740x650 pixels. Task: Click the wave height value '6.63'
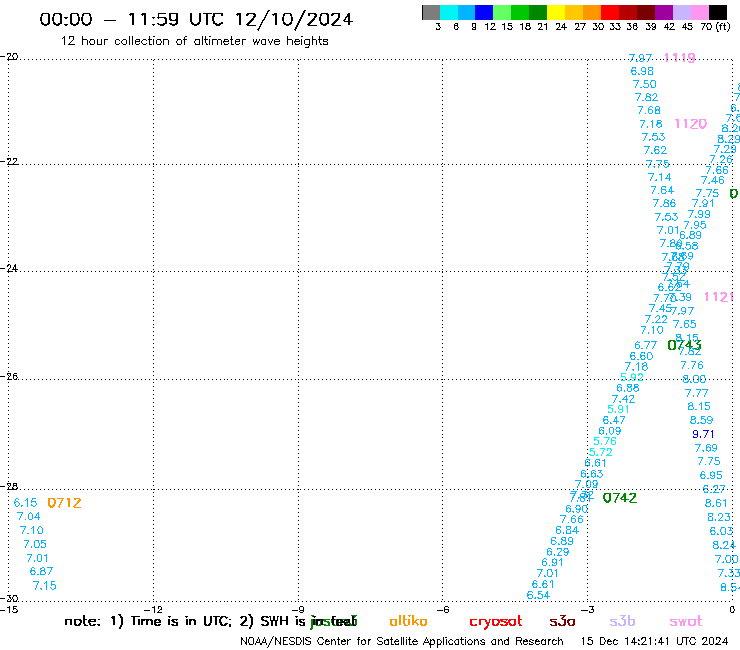point(592,474)
